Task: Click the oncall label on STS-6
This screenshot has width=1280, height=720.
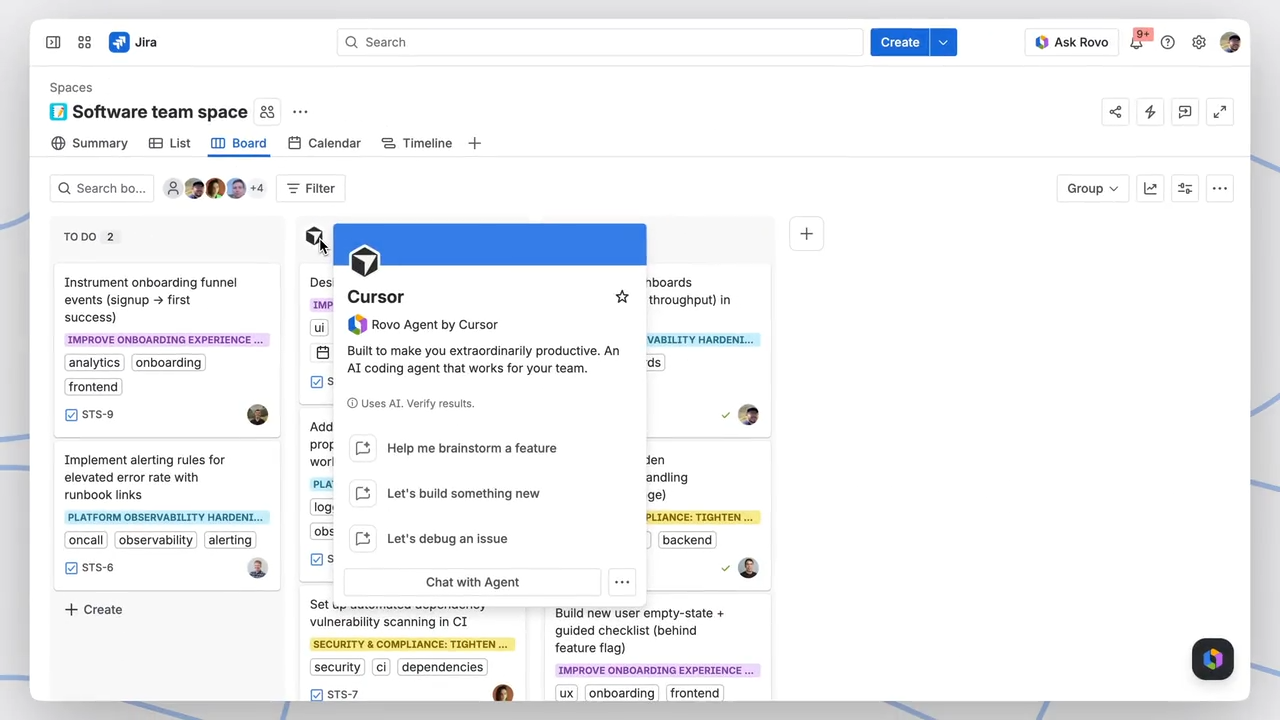Action: (86, 540)
